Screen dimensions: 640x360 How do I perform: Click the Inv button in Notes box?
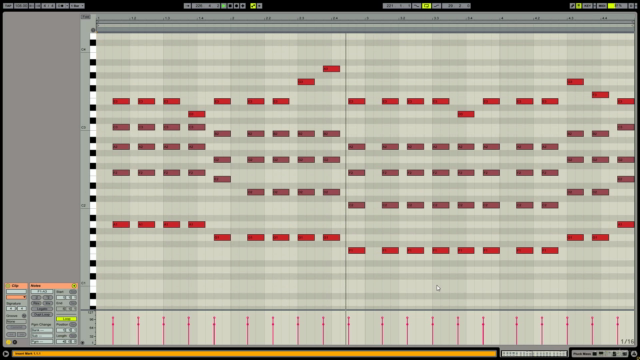[48, 303]
